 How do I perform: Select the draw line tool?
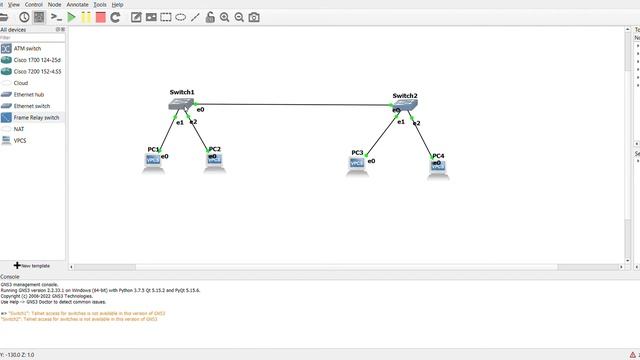point(195,17)
